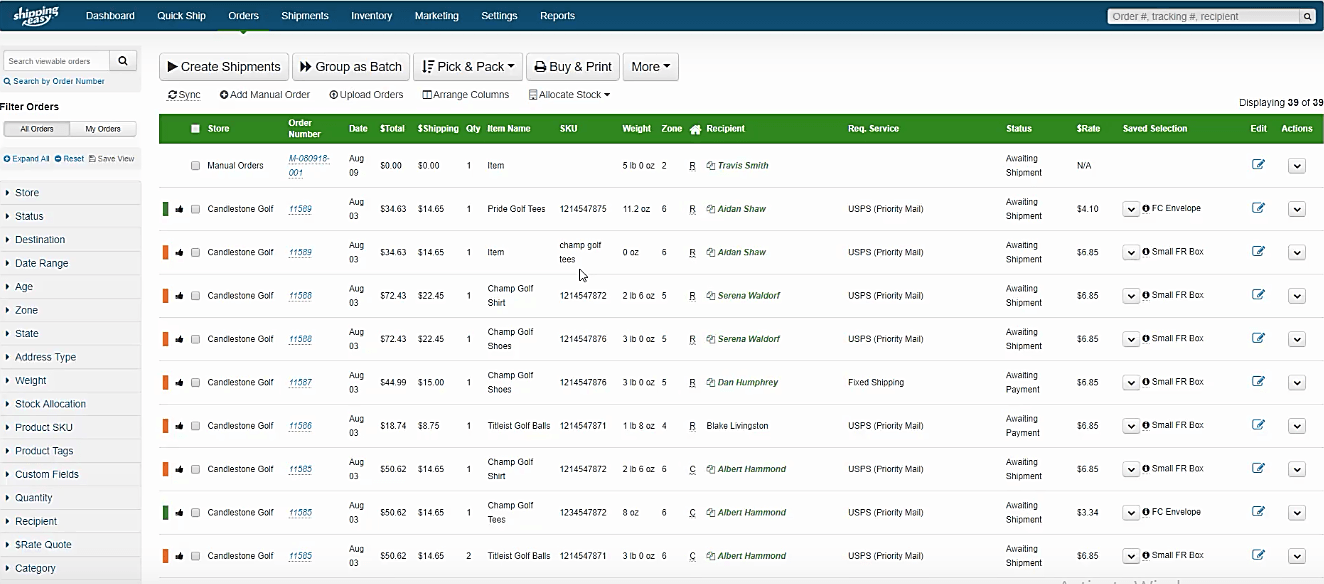This screenshot has width=1324, height=584.
Task: Click thumbs-up icon on Blake Livingston row
Action: (x=179, y=426)
